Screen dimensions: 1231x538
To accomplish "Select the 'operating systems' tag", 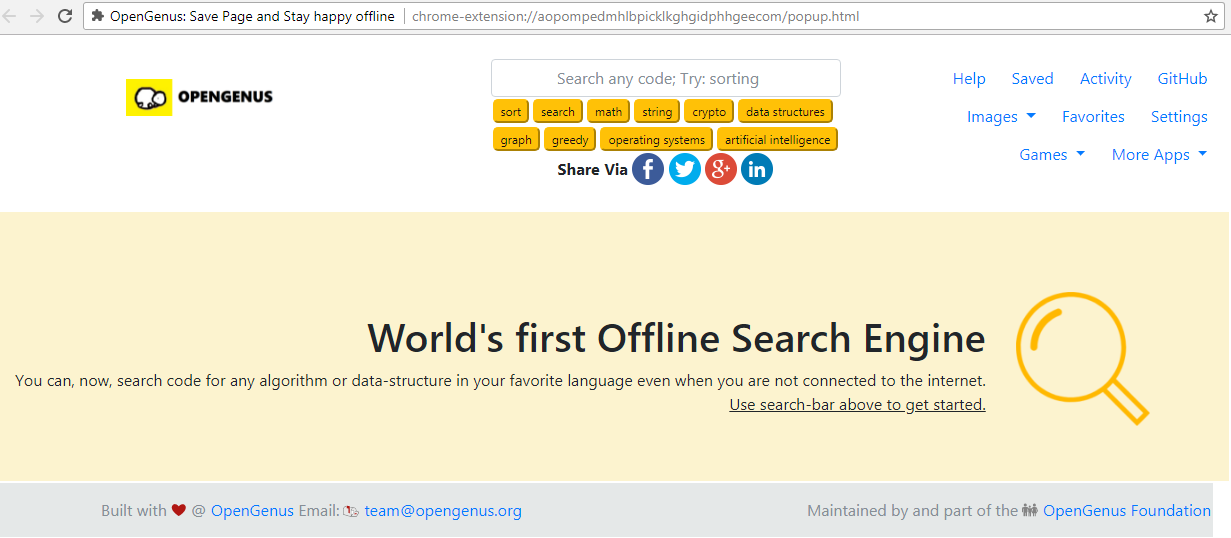I will pyautogui.click(x=657, y=140).
